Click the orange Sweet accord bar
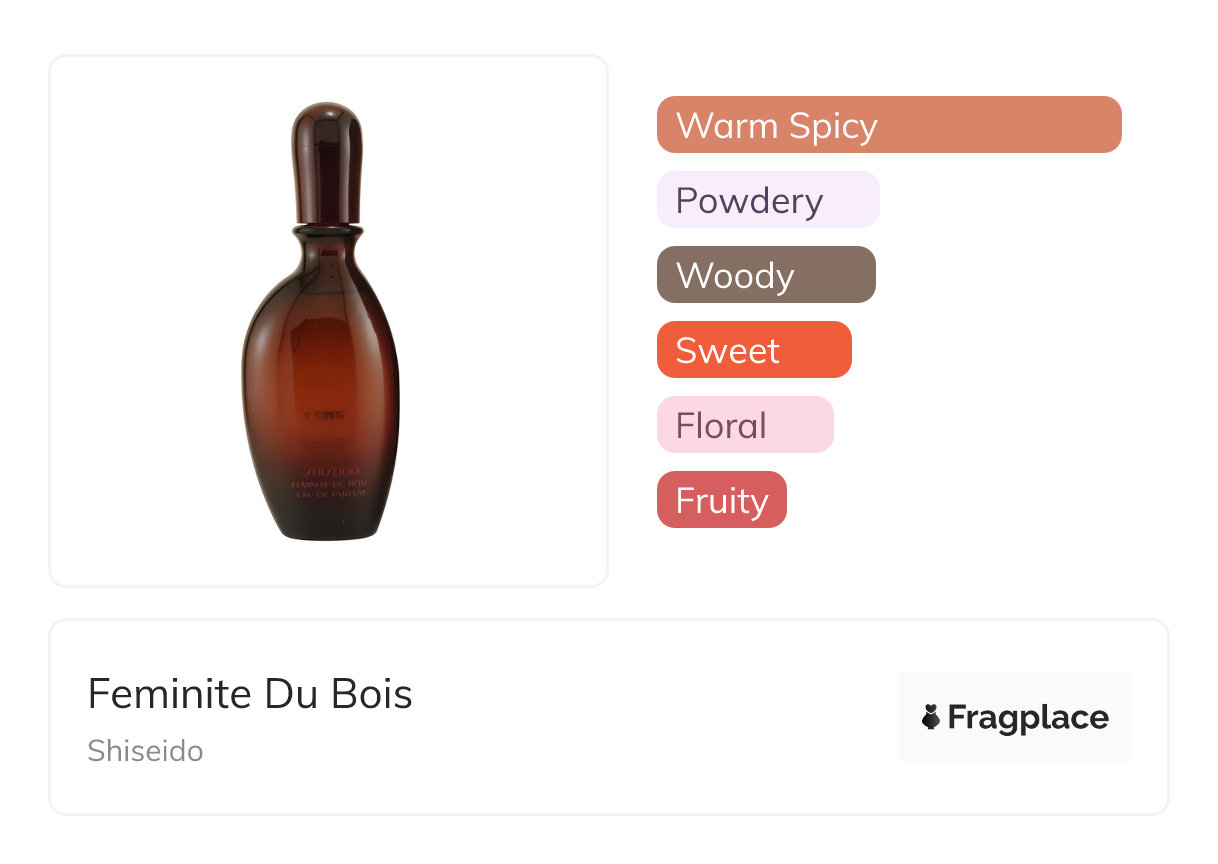The height and width of the screenshot is (864, 1218). pyautogui.click(x=754, y=350)
